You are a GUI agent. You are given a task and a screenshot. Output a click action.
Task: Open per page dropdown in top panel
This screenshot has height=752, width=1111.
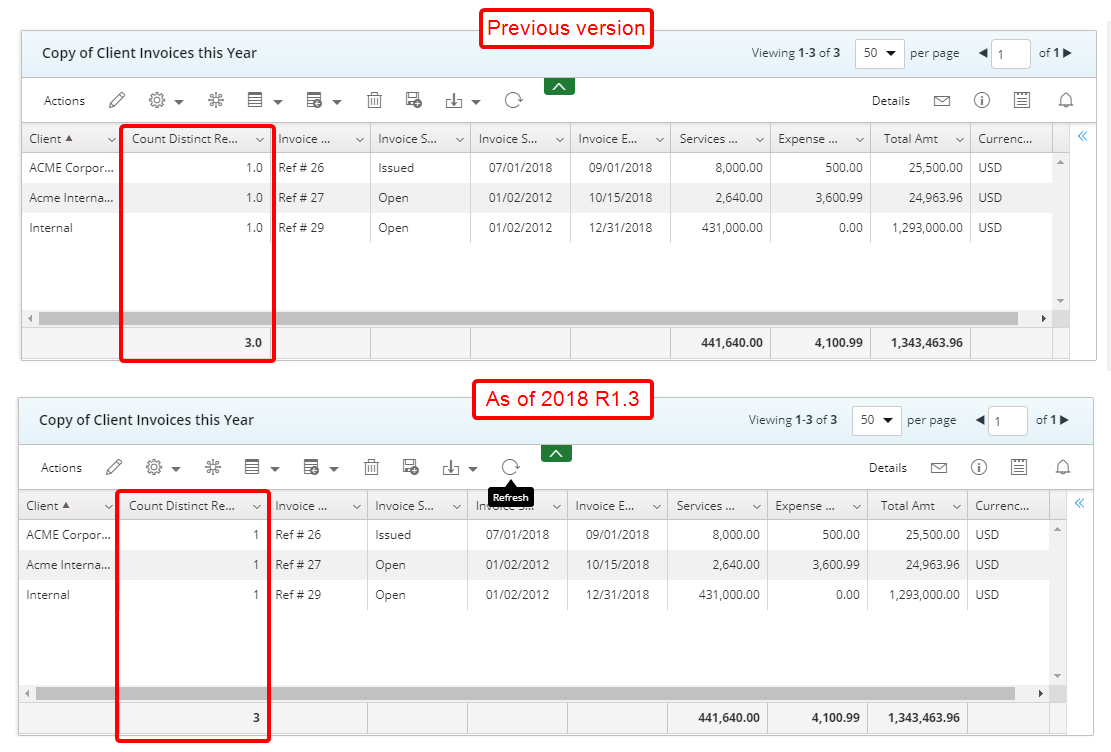[879, 53]
